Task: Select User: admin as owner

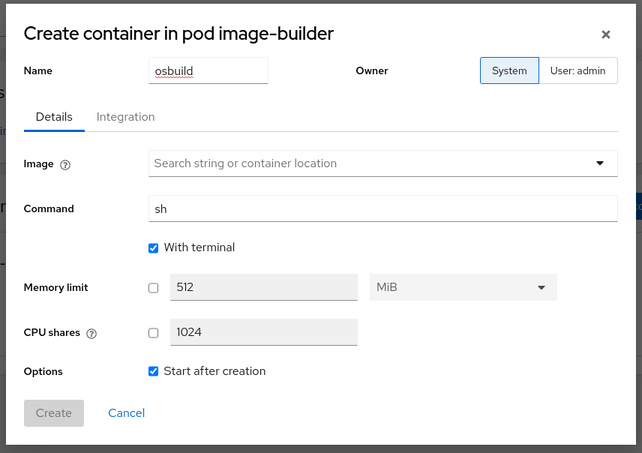Action: pyautogui.click(x=578, y=71)
